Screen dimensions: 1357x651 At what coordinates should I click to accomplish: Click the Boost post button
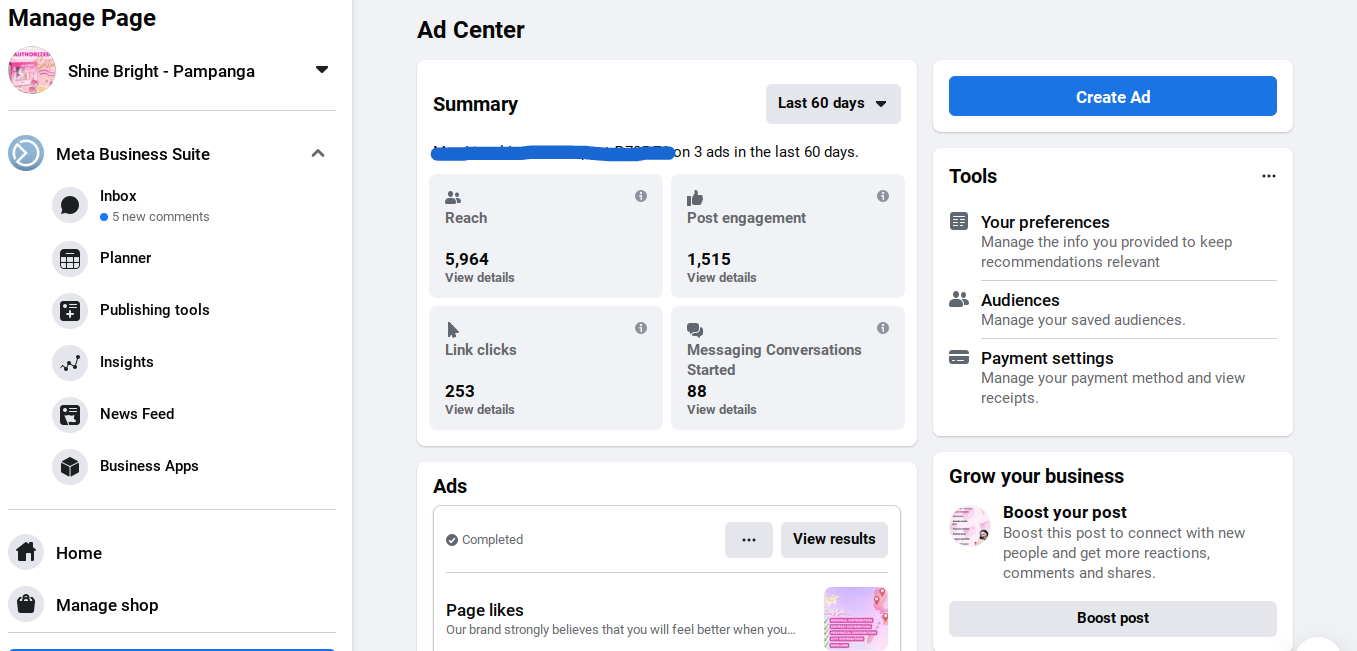click(x=1113, y=619)
